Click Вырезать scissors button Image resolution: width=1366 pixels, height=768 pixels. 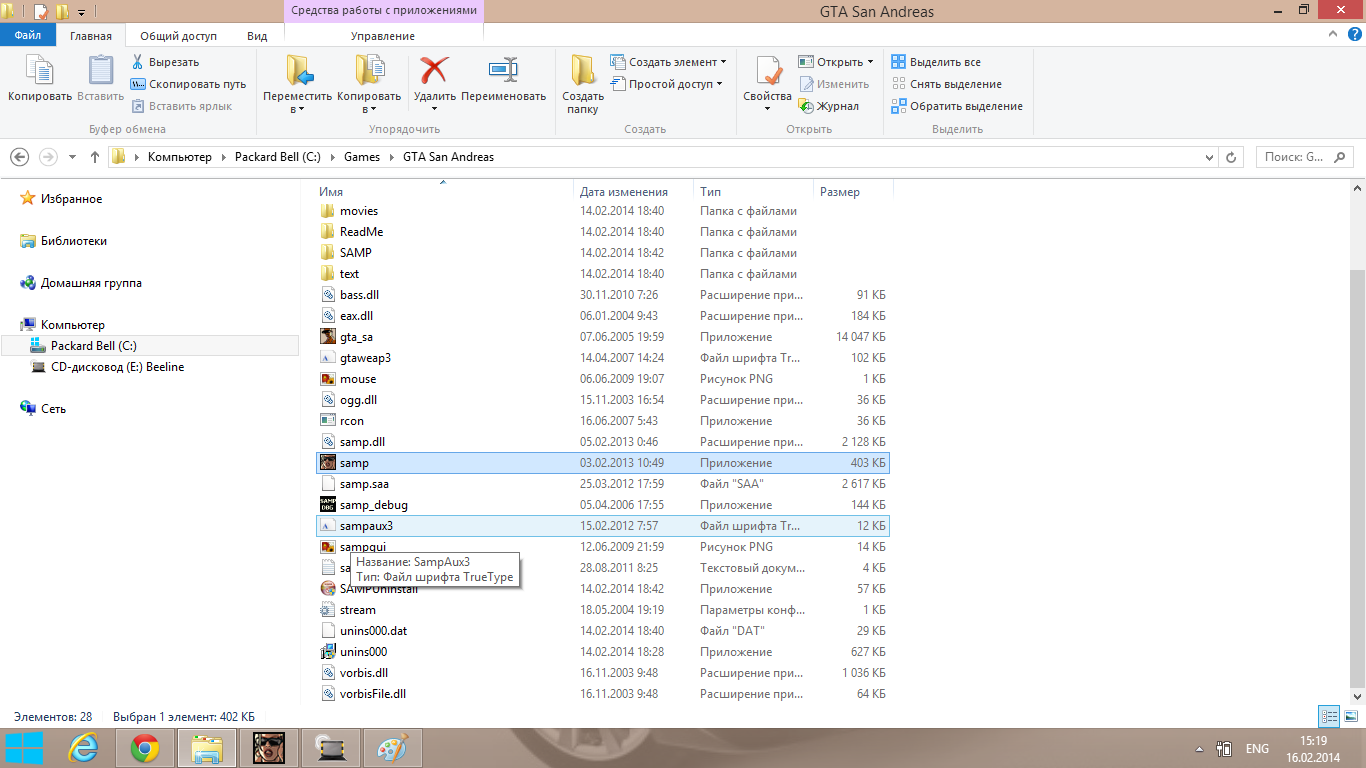[x=165, y=62]
